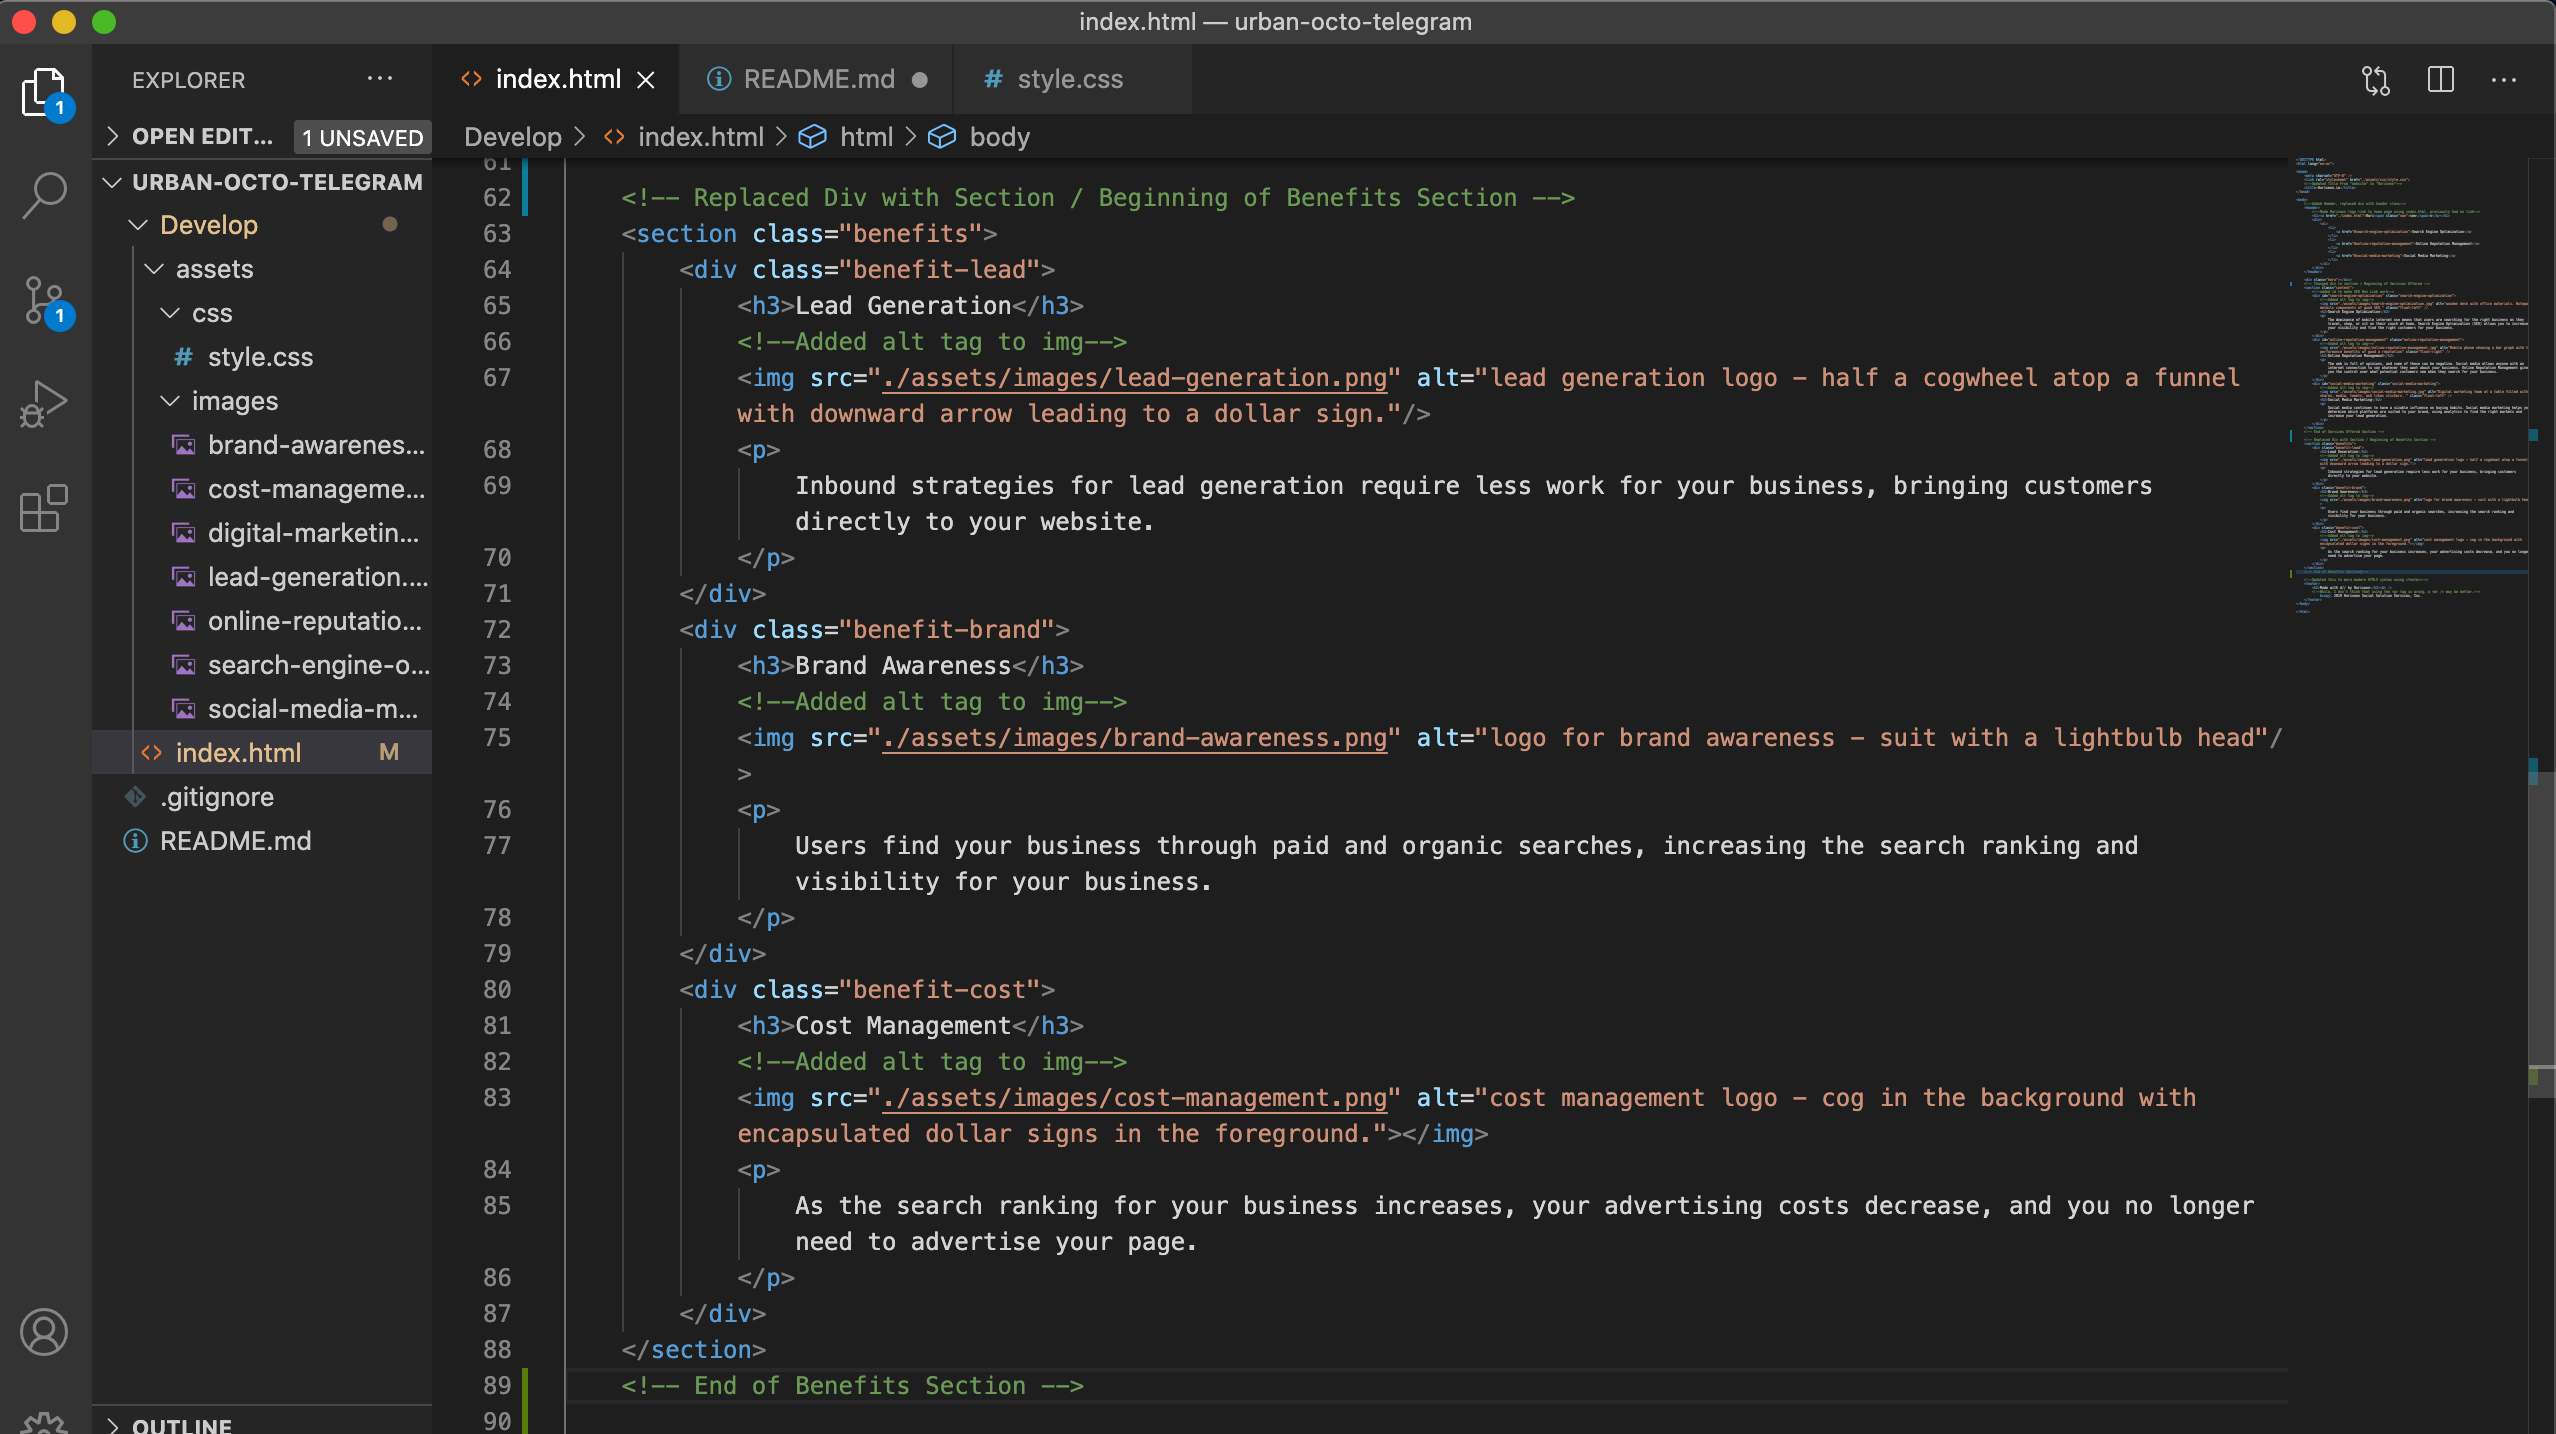The image size is (2556, 1434).
Task: Open the Manage gear at sidebar bottom
Action: click(44, 1423)
